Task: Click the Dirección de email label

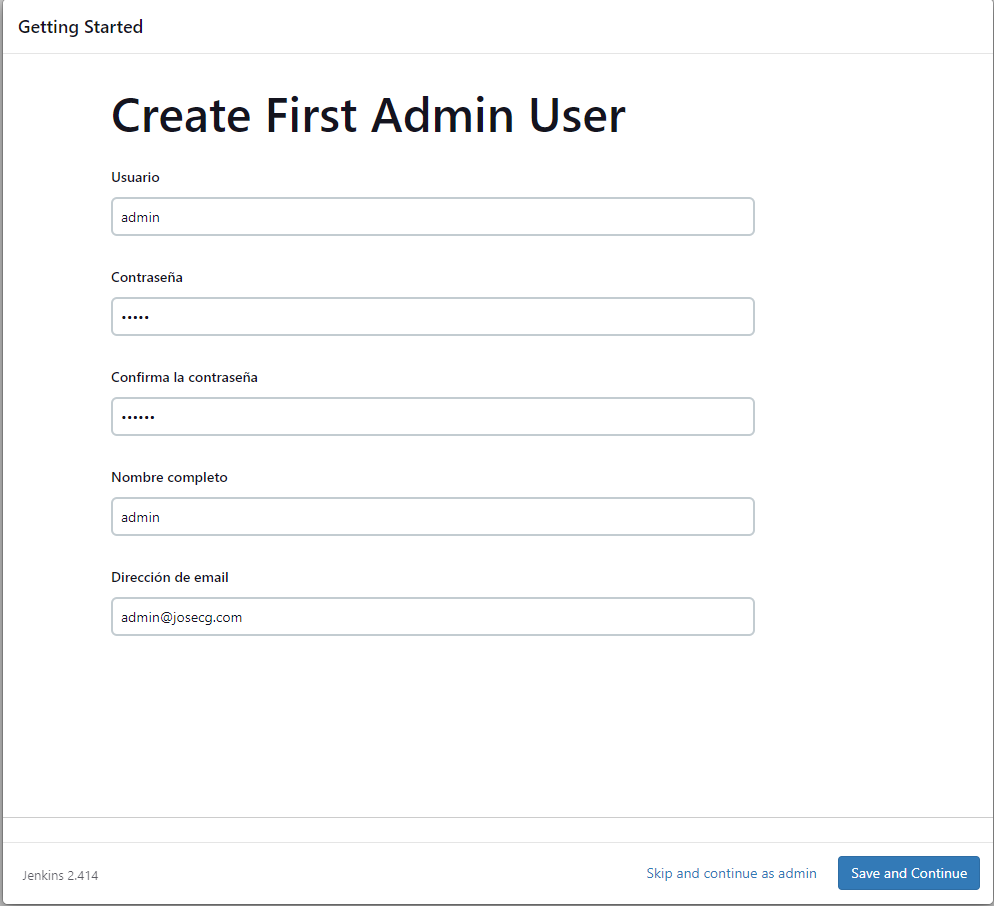Action: 169,577
